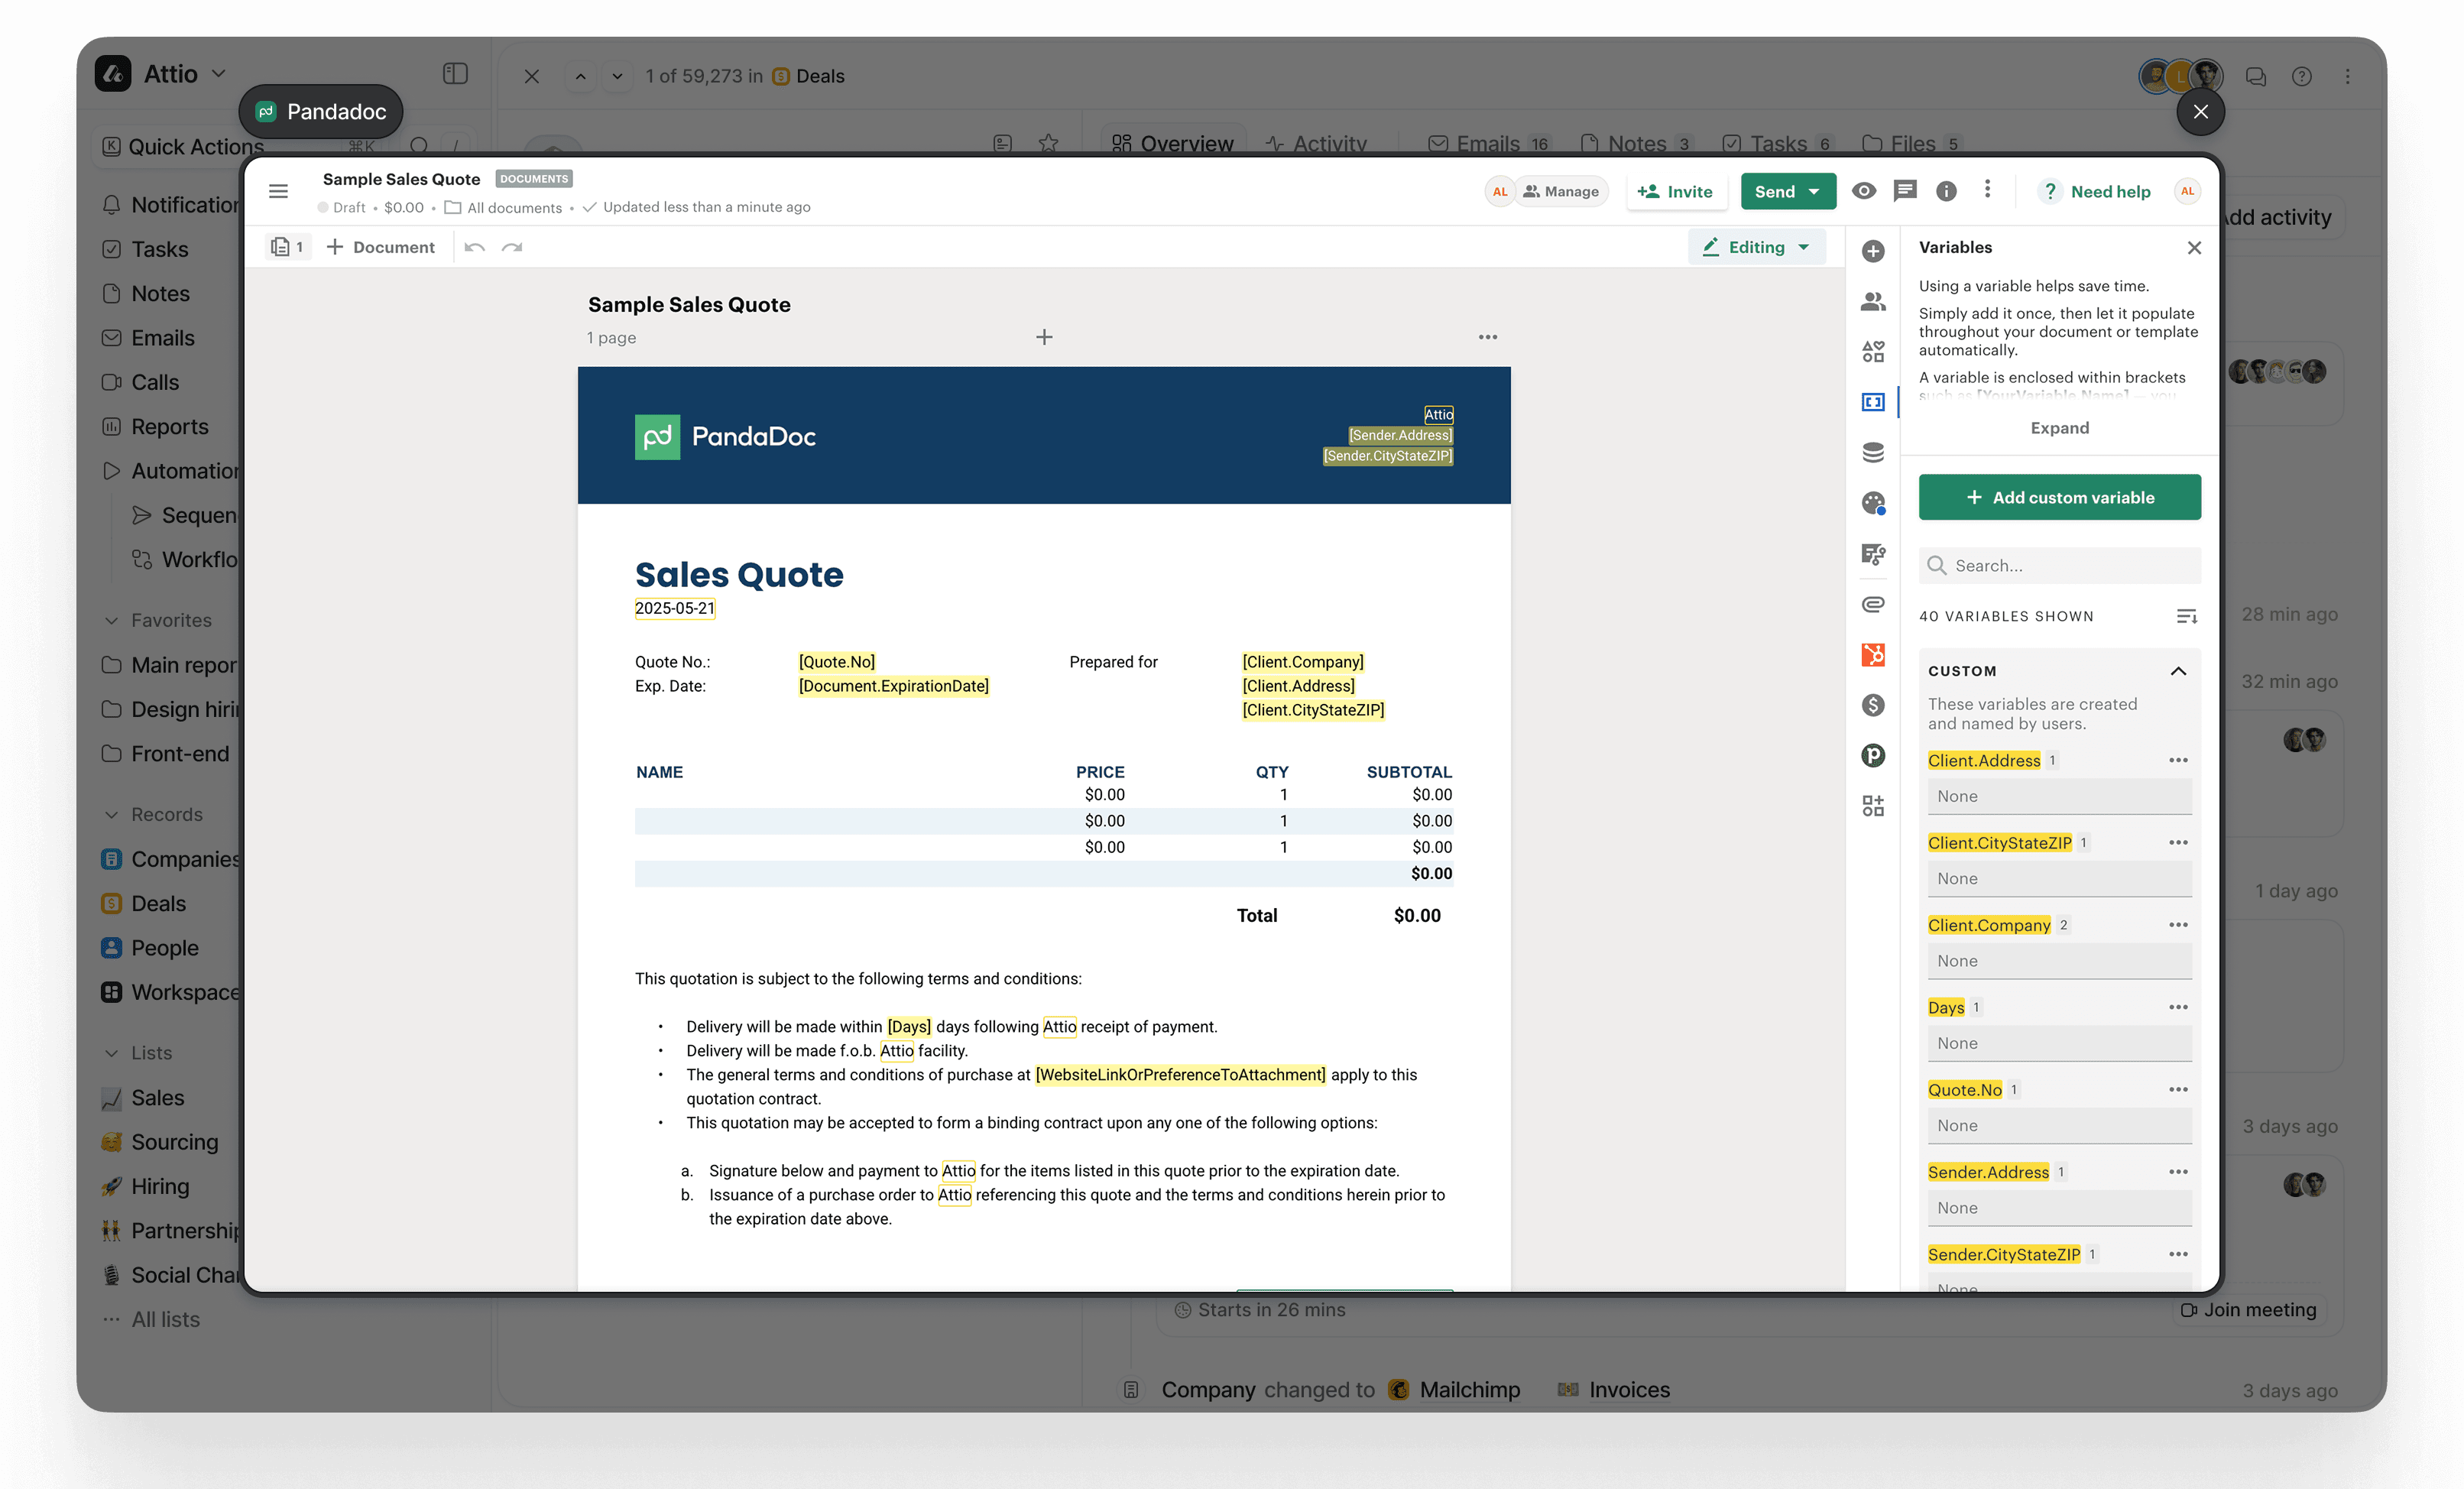Open the apps add-ons grid icon
Image resolution: width=2464 pixels, height=1489 pixels.
[1873, 806]
